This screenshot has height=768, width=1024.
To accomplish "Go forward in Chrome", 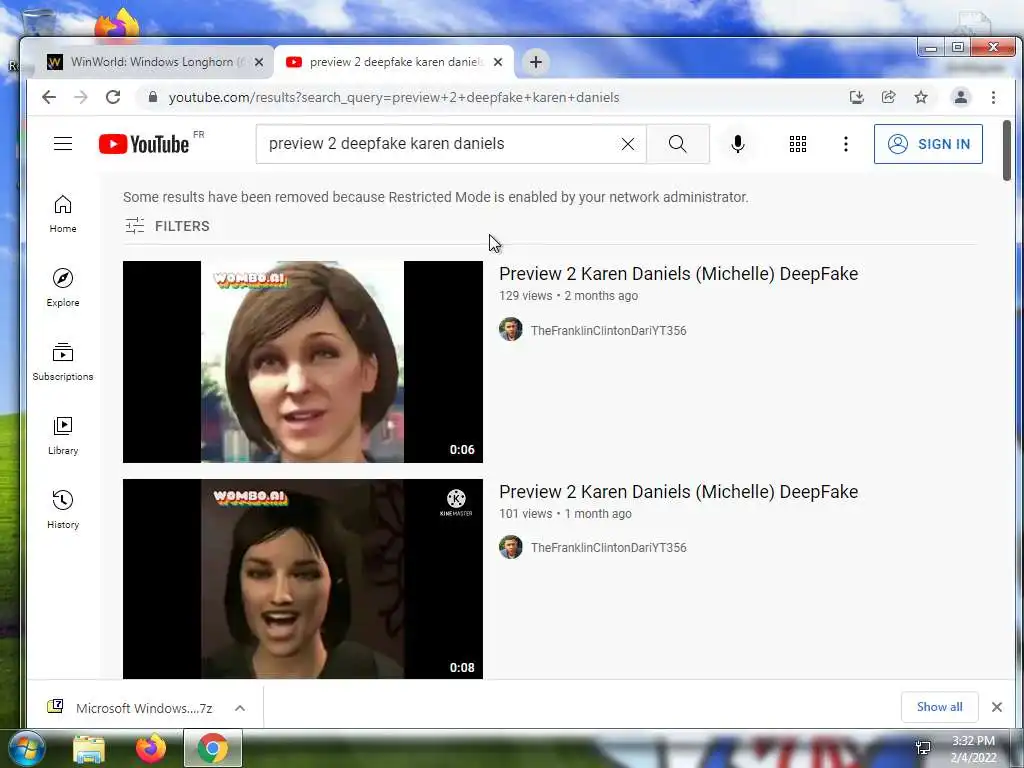I will pyautogui.click(x=81, y=97).
